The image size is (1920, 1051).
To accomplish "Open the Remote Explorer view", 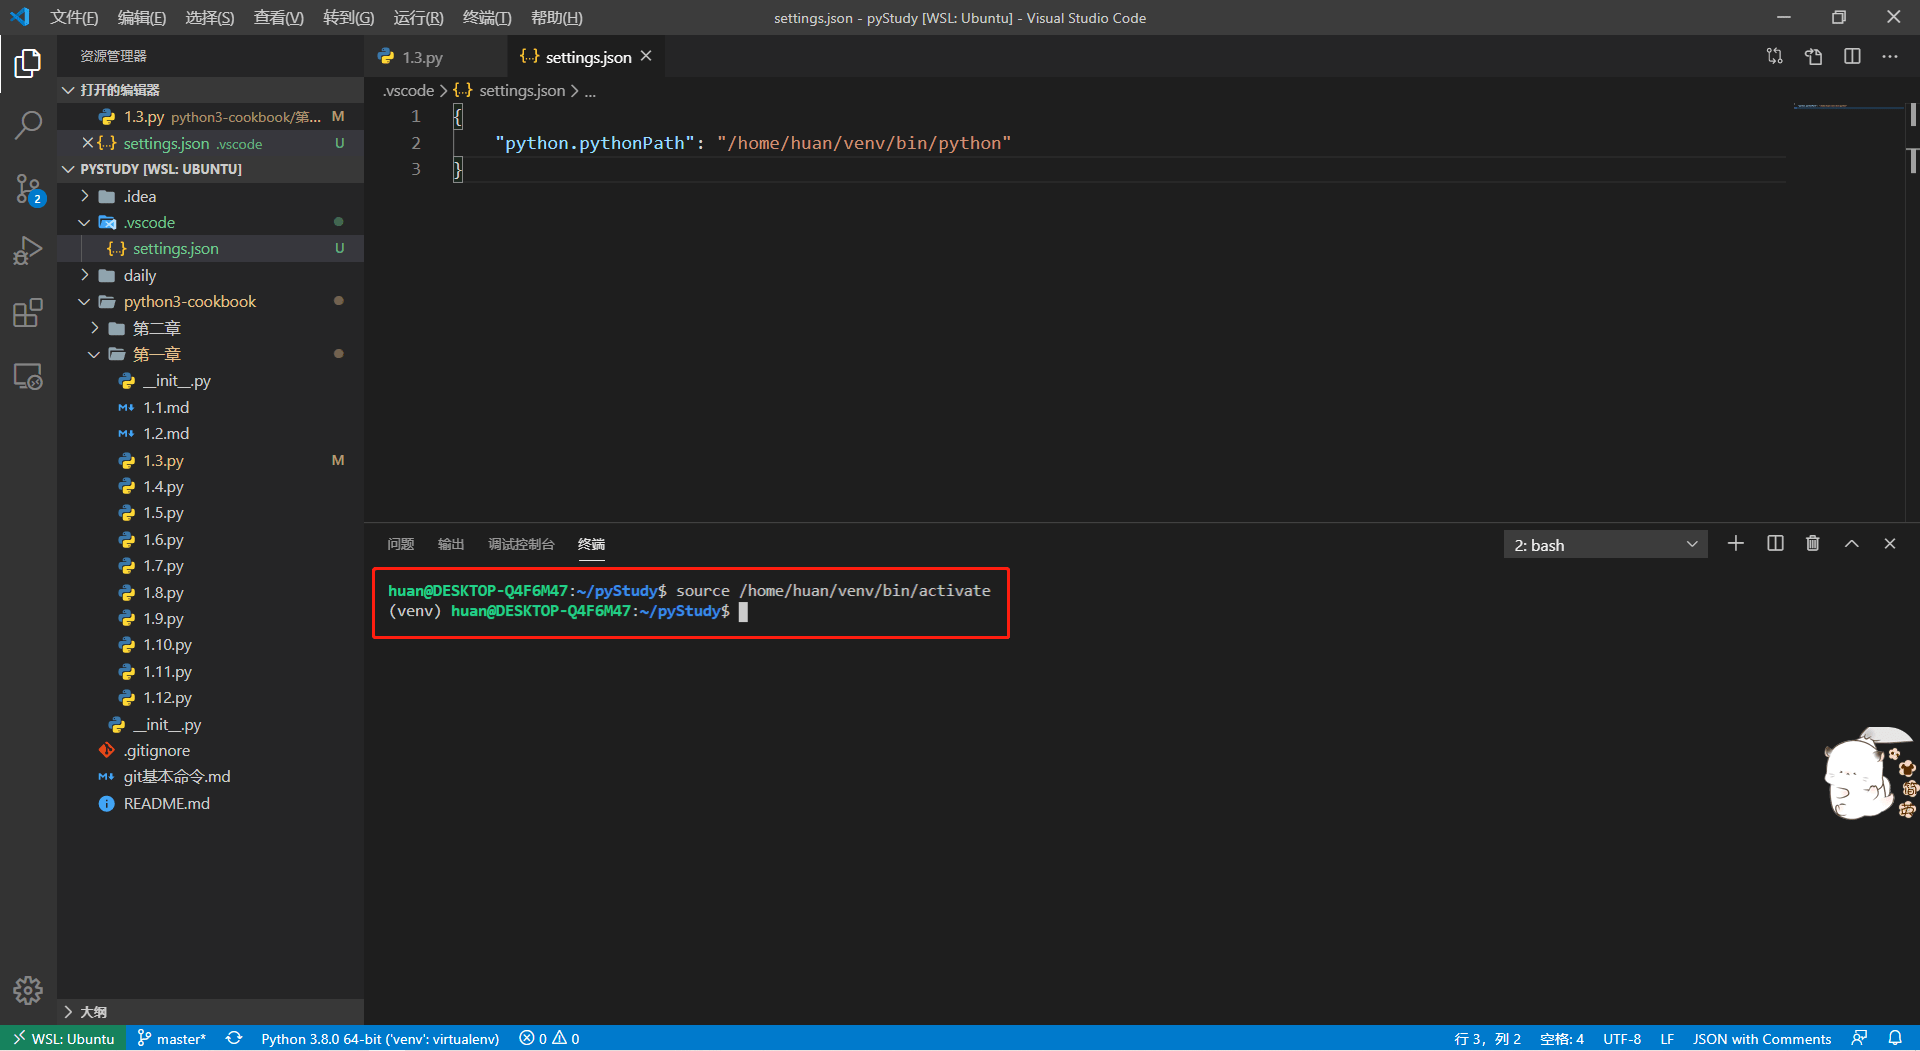I will [28, 376].
